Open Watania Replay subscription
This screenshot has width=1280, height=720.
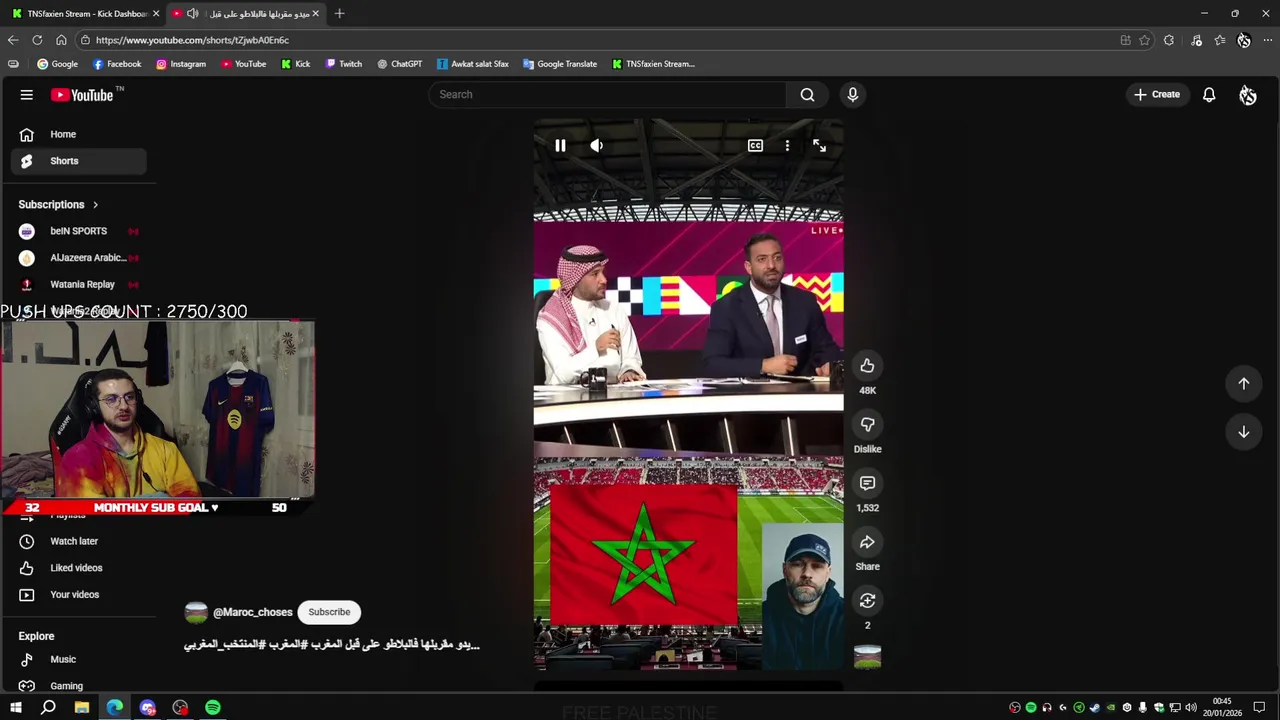pyautogui.click(x=79, y=285)
